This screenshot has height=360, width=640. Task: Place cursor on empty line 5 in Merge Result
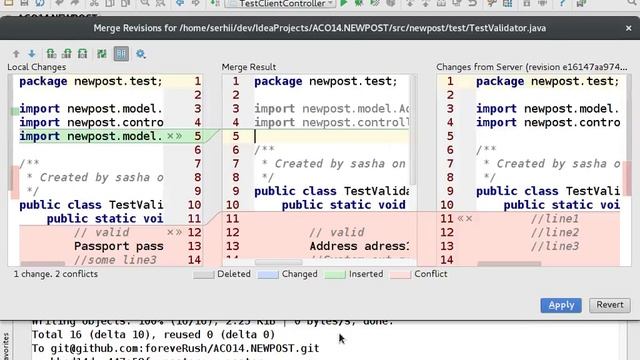pos(331,136)
